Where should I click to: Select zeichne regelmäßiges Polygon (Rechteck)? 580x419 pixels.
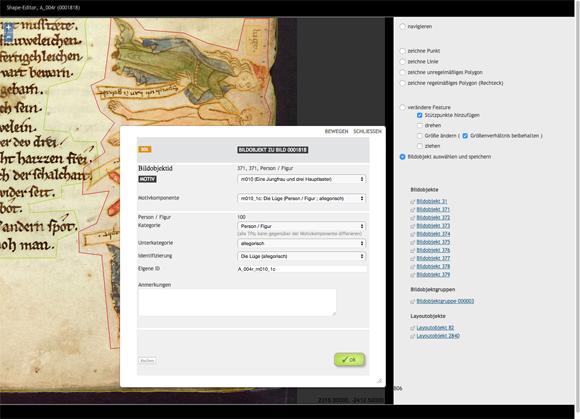[402, 83]
